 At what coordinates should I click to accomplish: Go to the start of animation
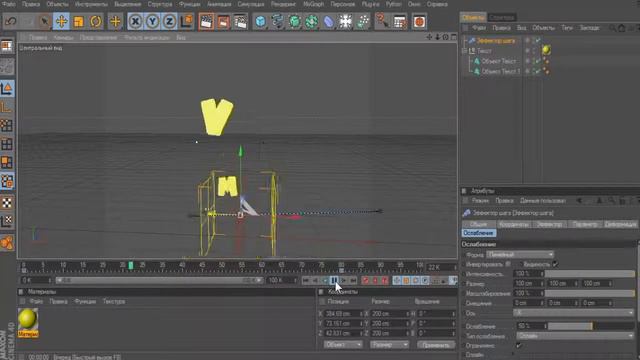coord(305,280)
